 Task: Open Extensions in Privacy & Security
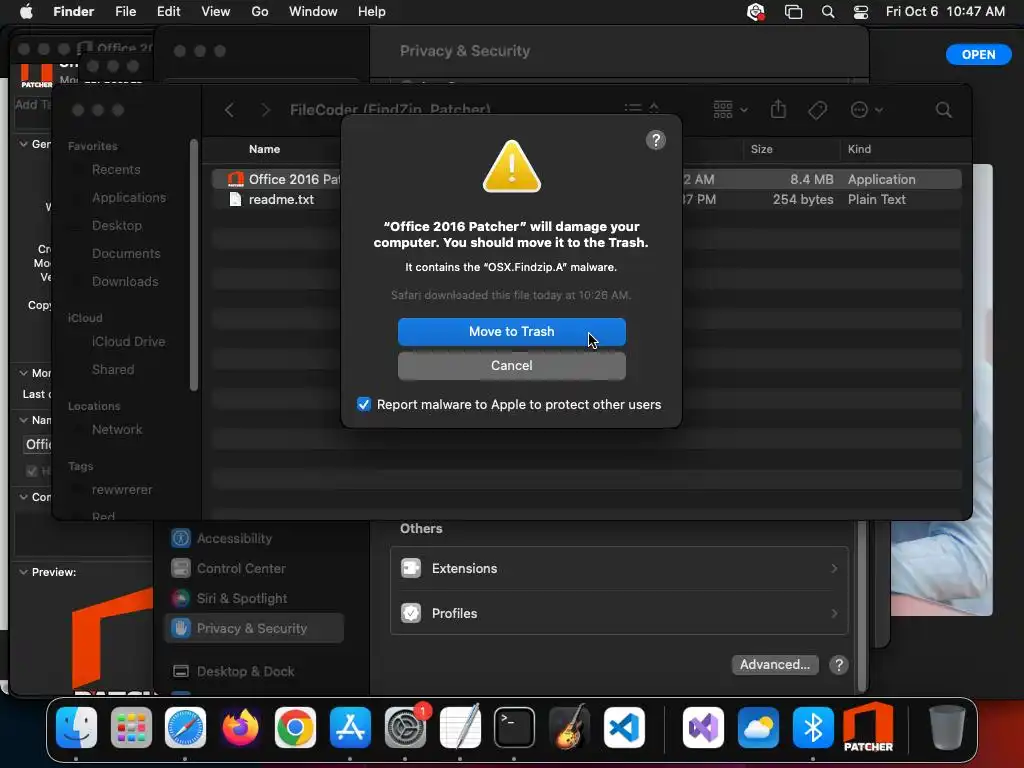pos(618,569)
